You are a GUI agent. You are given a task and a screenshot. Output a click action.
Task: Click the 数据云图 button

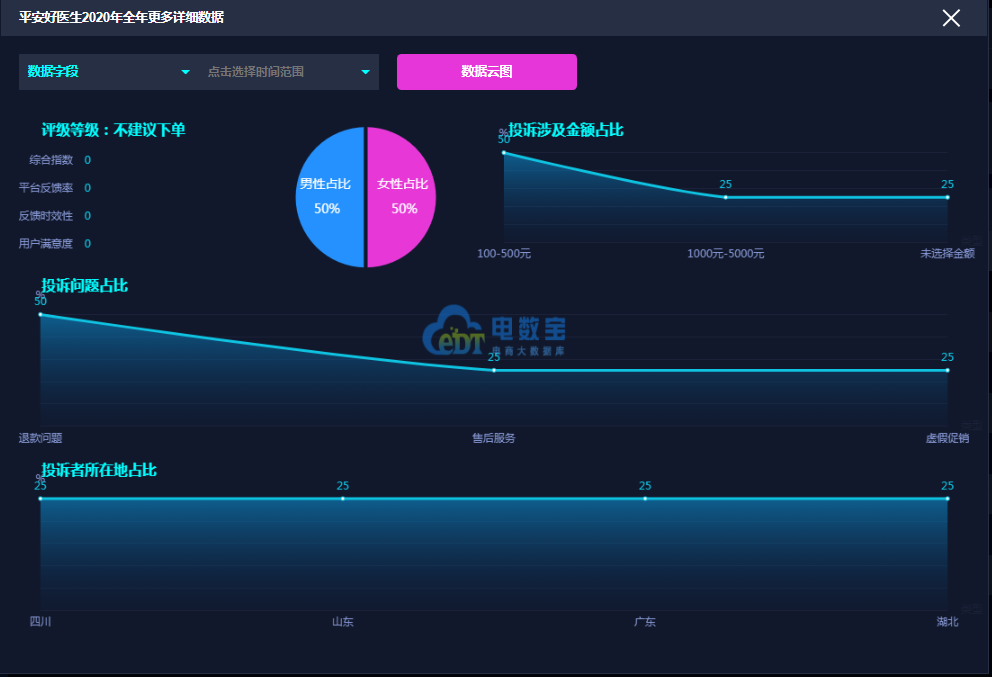(x=487, y=71)
